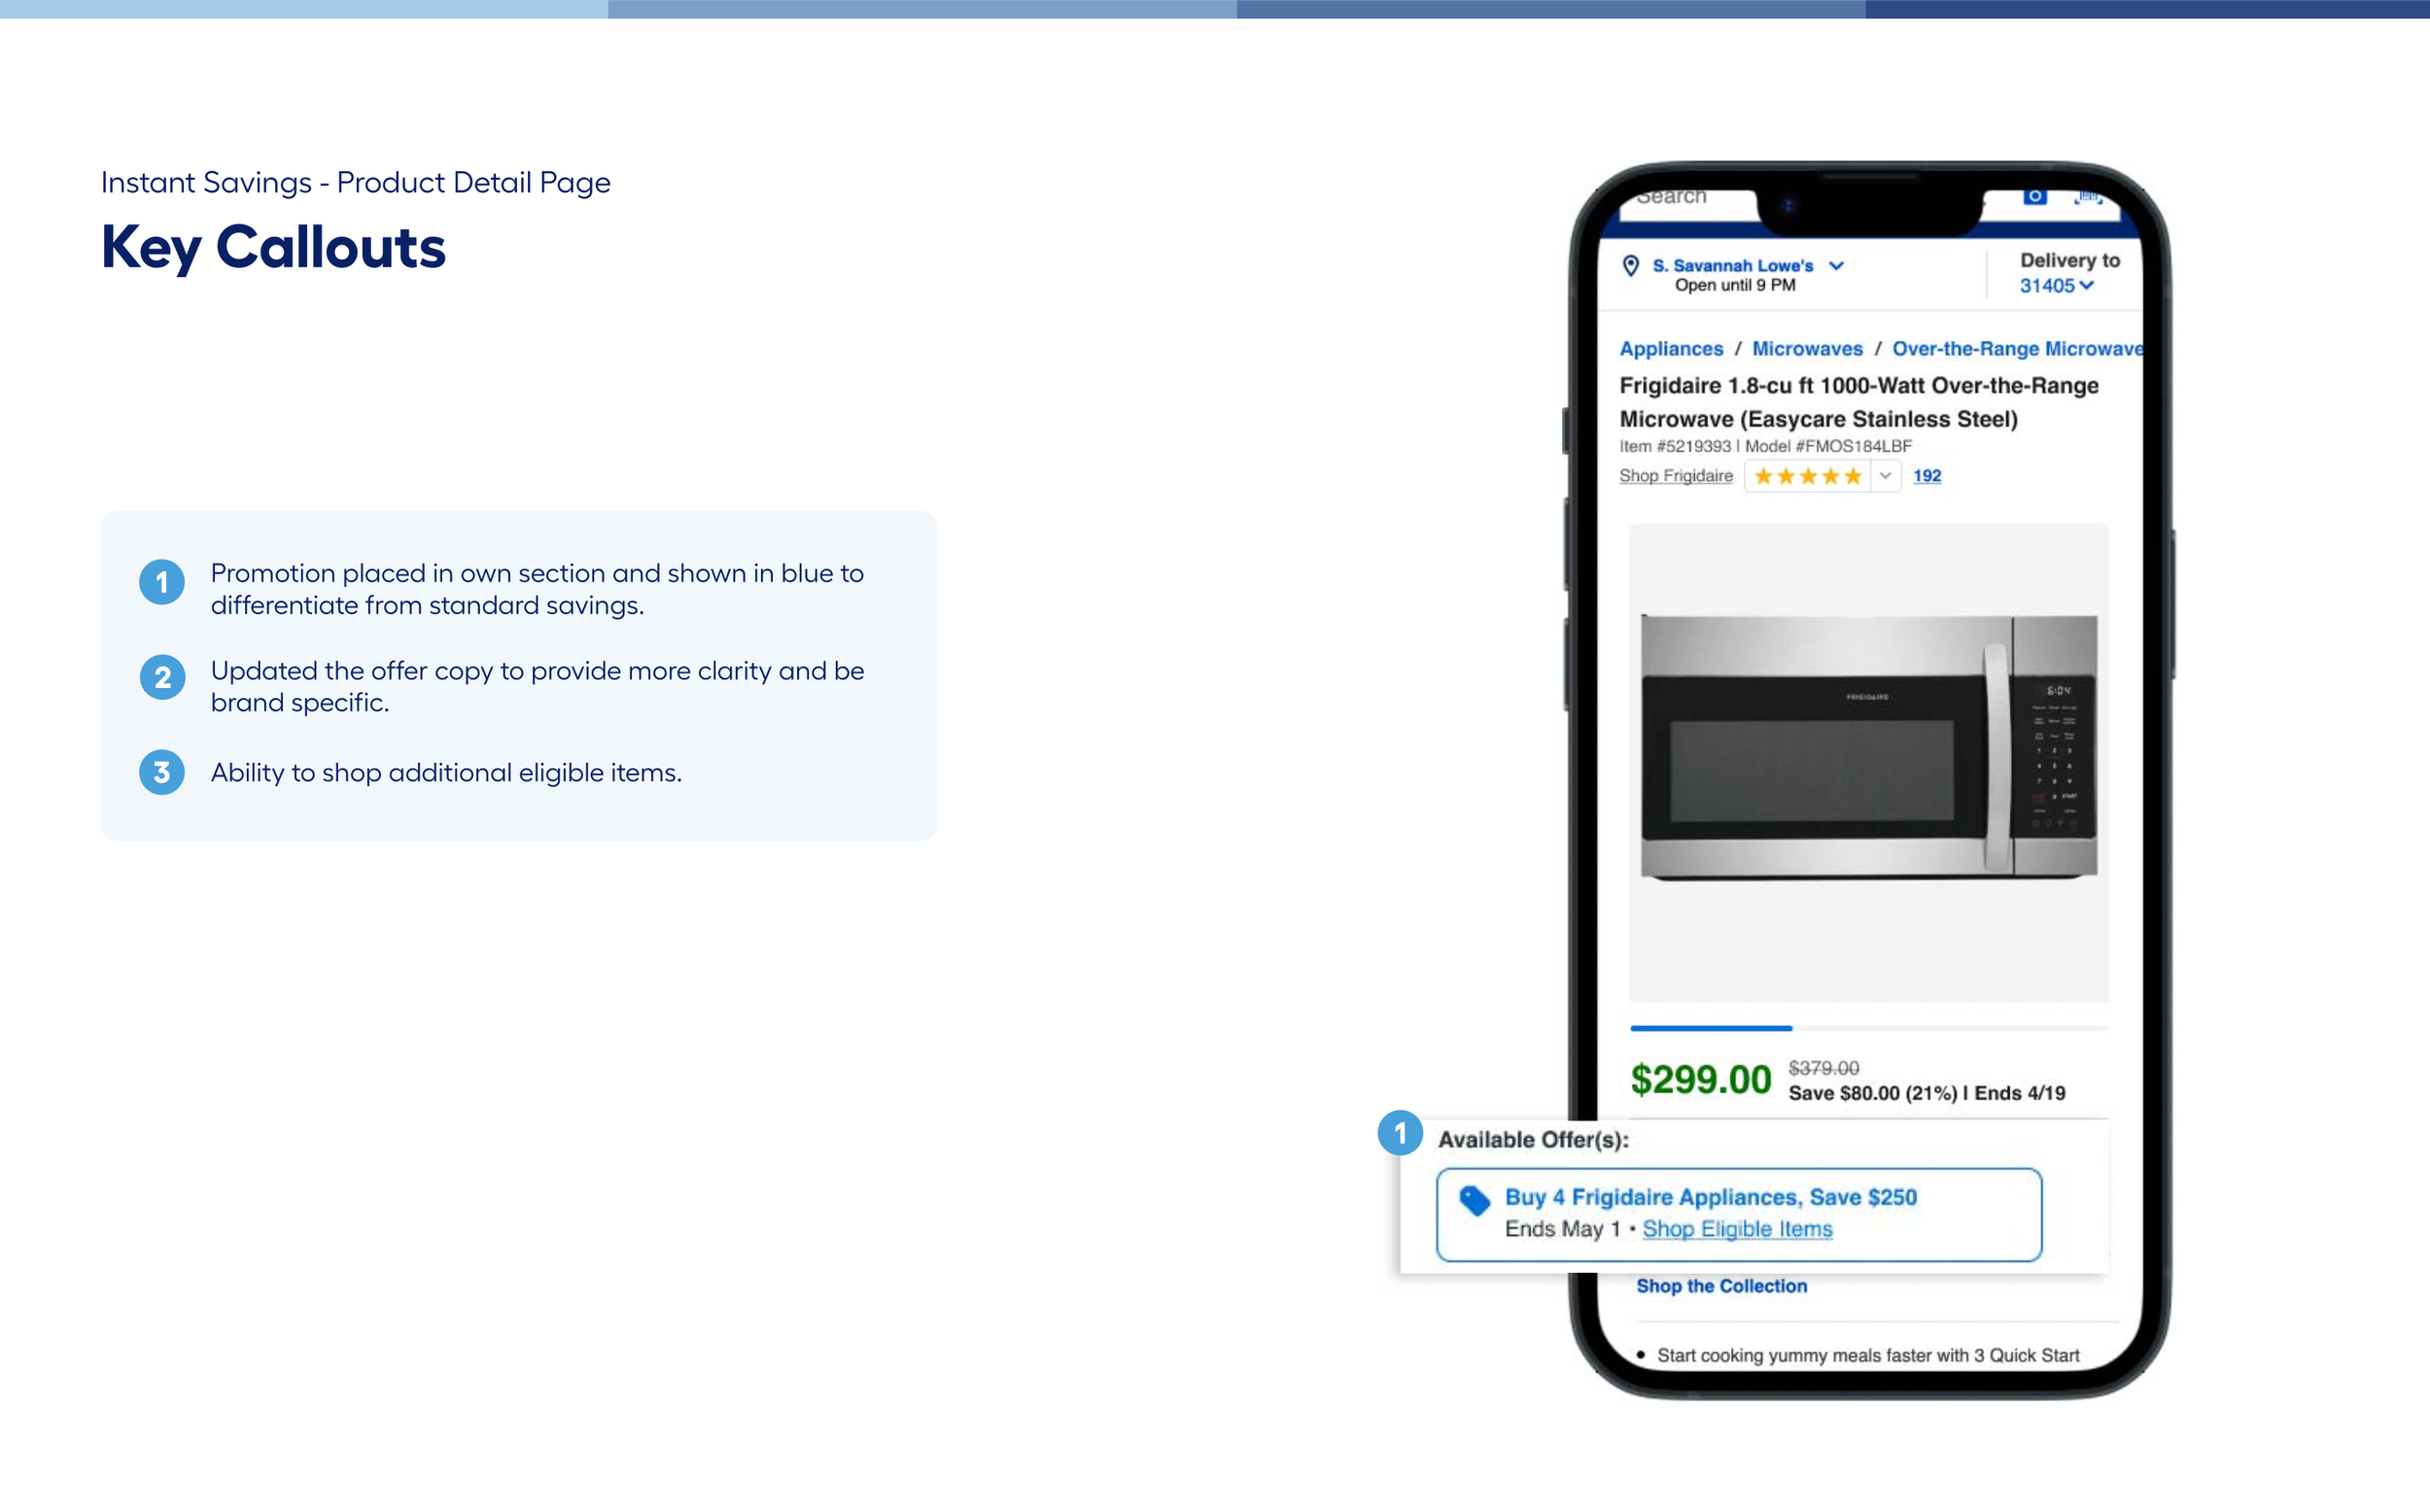
Task: Select the fifth rating star
Action: 1854,476
